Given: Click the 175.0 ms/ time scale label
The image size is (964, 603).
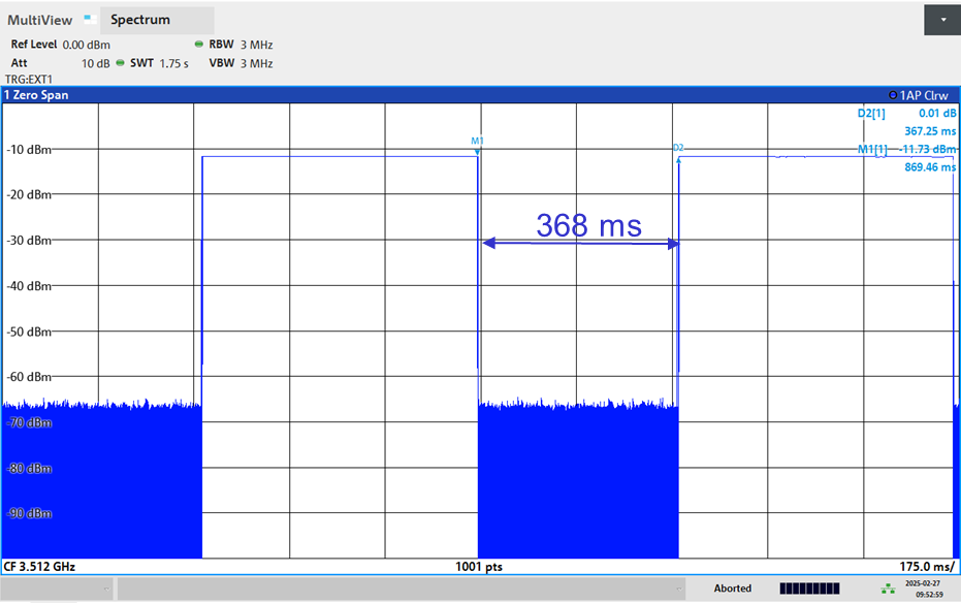Looking at the screenshot, I should point(927,566).
